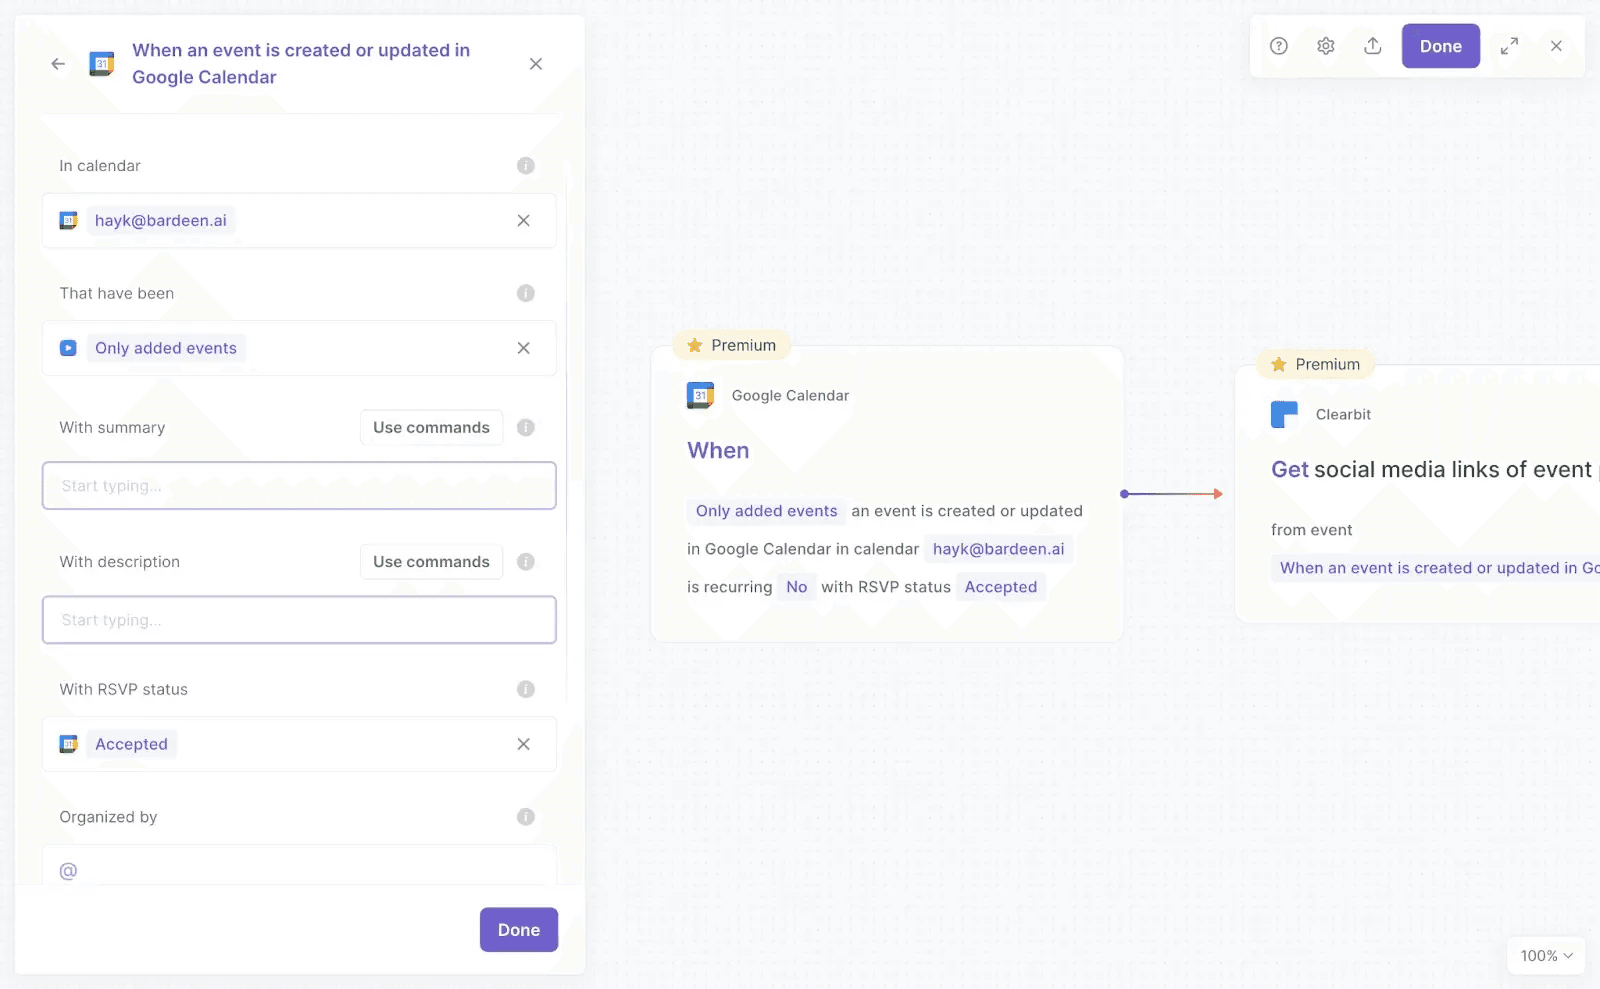Click the Organized by input field

299,866
